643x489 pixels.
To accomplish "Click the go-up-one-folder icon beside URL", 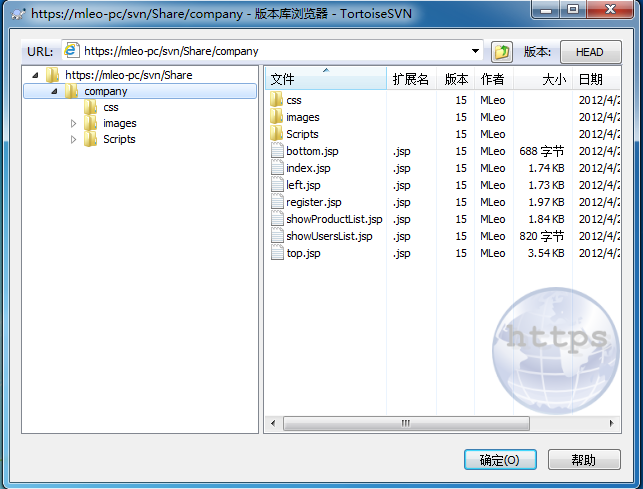I will [502, 52].
